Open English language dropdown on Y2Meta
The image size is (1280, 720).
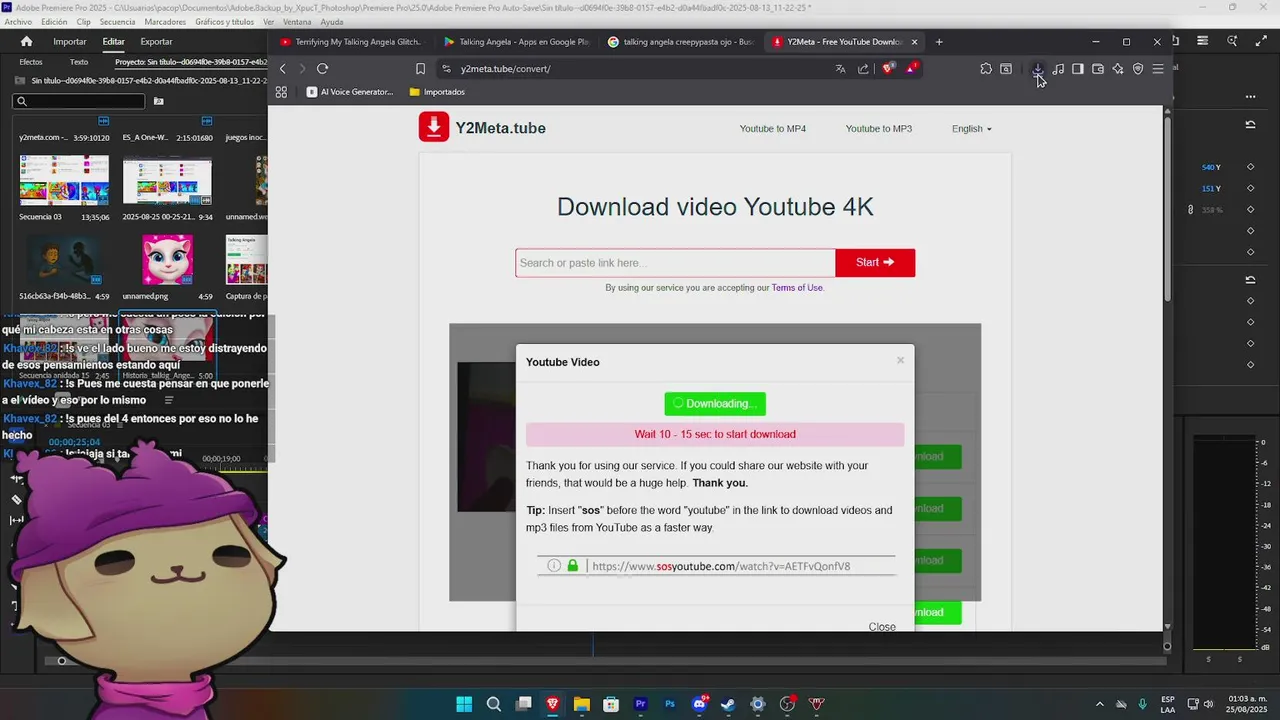971,129
